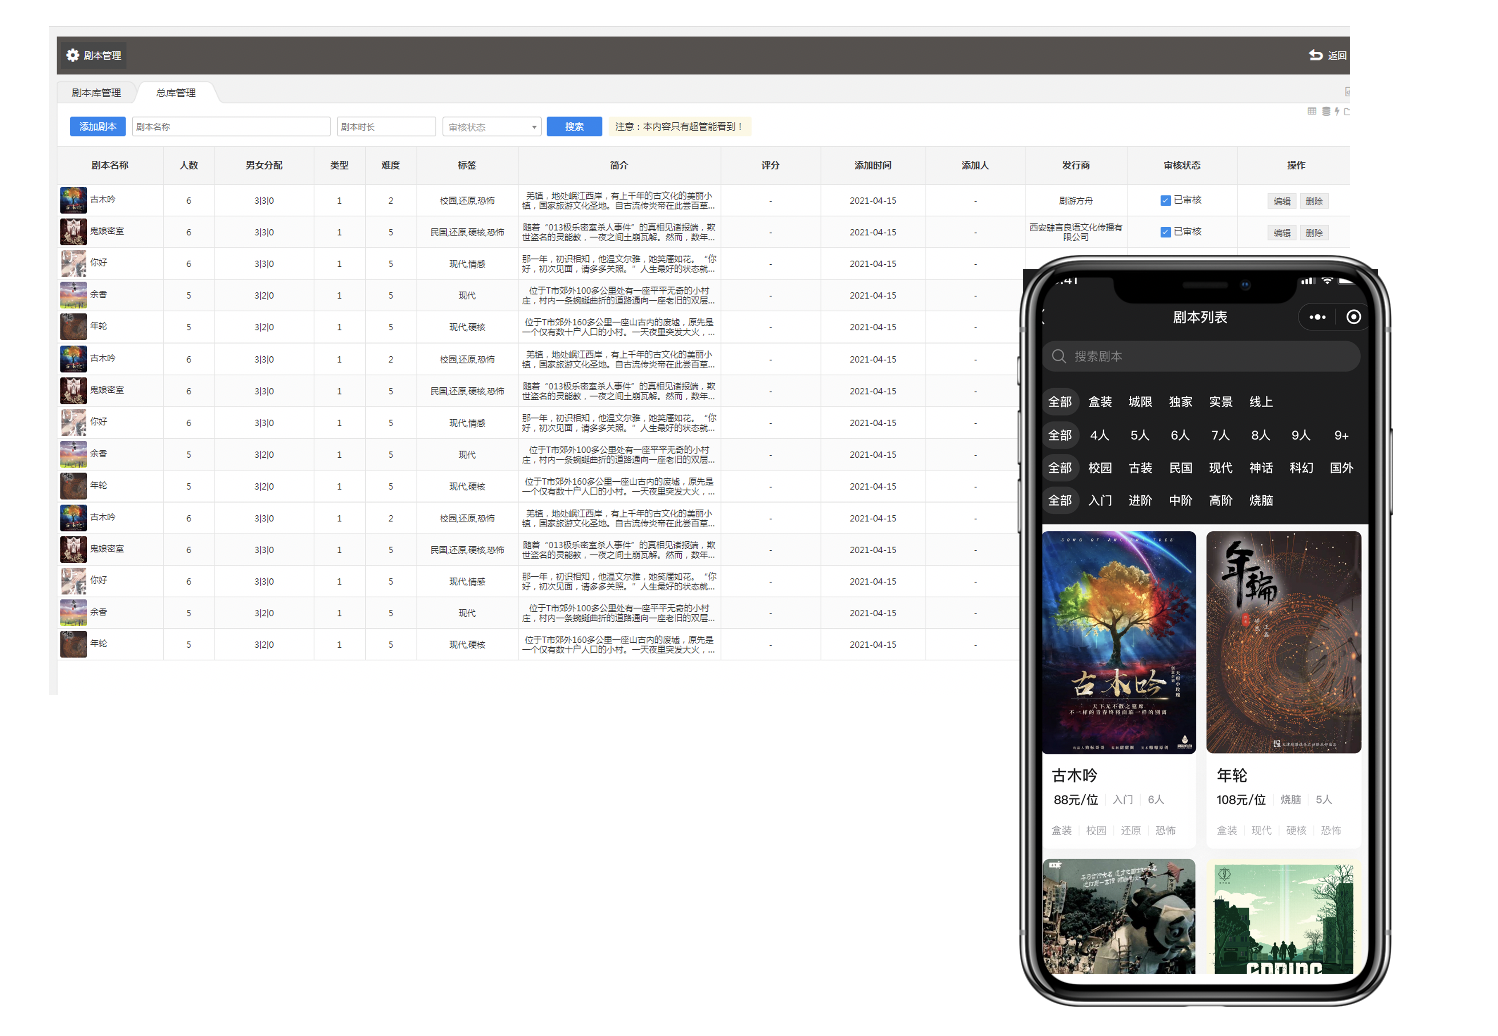Select the 城限 filter on the phone
This screenshot has height=1036, width=1498.
click(x=1140, y=402)
